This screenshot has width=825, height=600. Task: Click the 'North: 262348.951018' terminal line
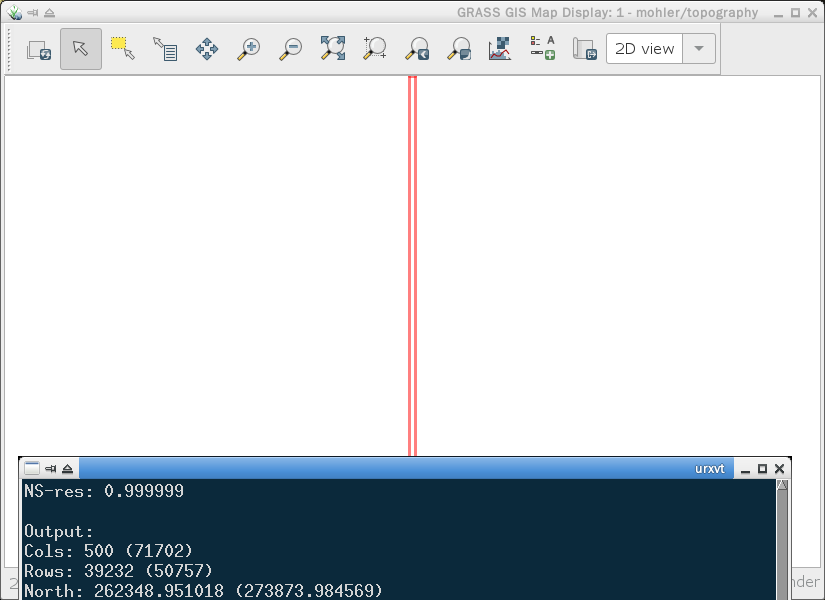[204, 591]
